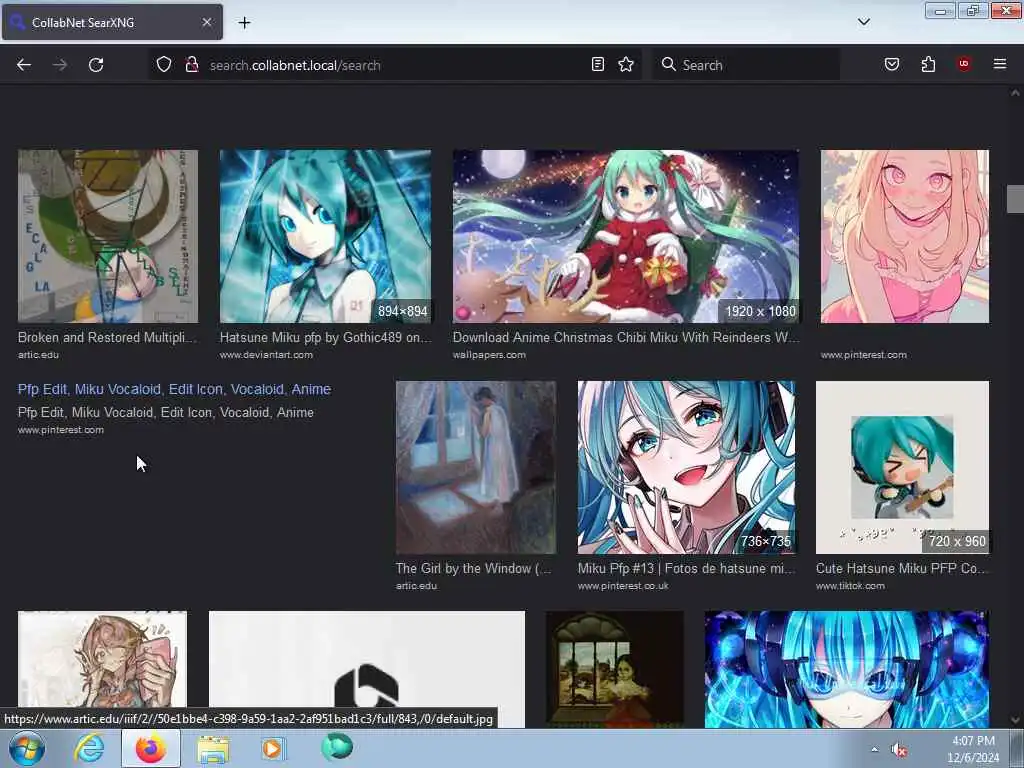Click Download Anime Christmas Chibi Miku title
The image size is (1024, 768).
(x=626, y=338)
